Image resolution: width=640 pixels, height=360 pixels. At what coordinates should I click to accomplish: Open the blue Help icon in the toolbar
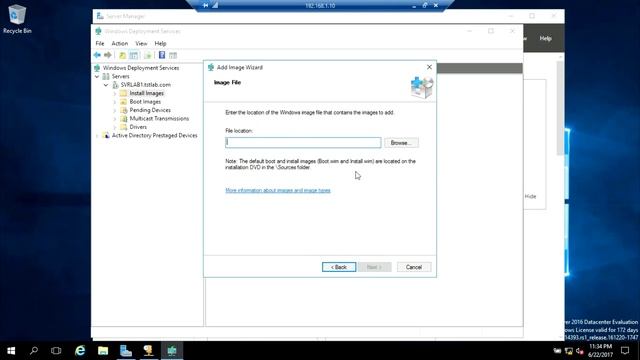click(162, 55)
